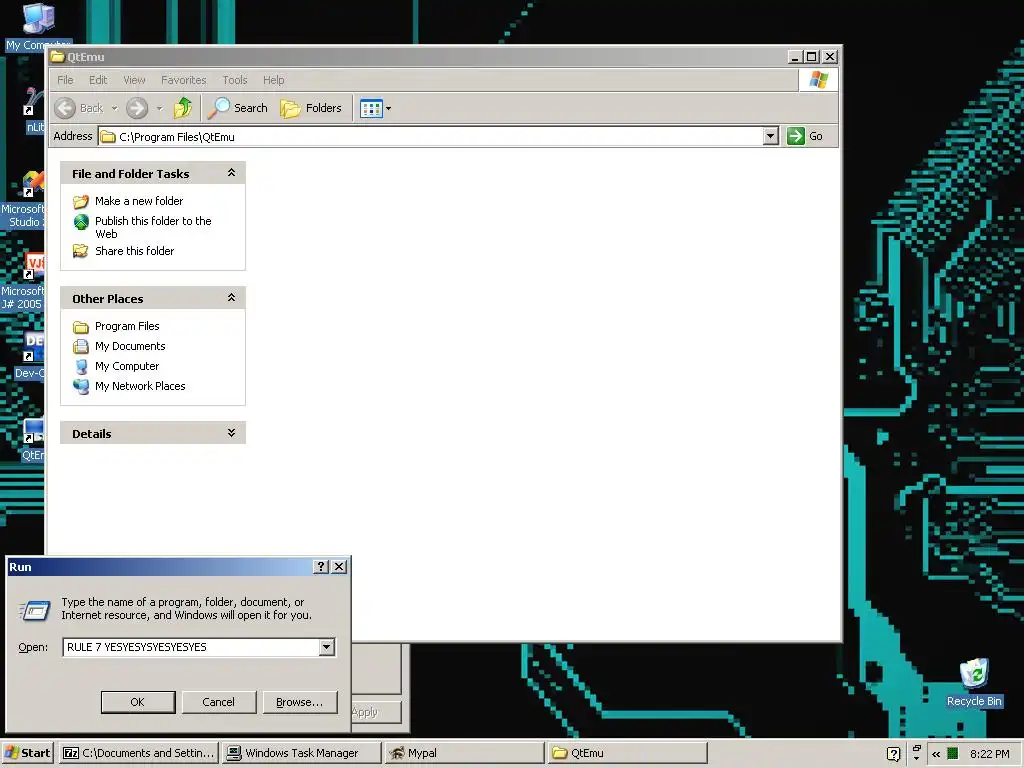This screenshot has height=768, width=1024.
Task: Click the QtEmu taskbar button
Action: click(627, 753)
